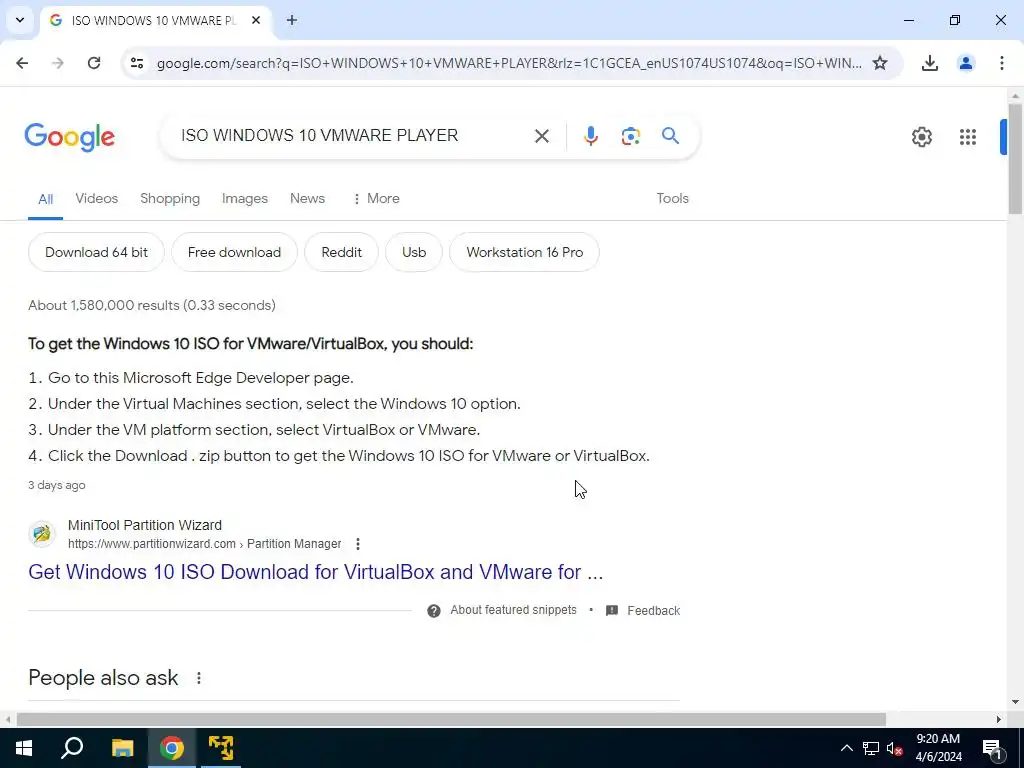Open a new tab with the plus button

tap(292, 20)
